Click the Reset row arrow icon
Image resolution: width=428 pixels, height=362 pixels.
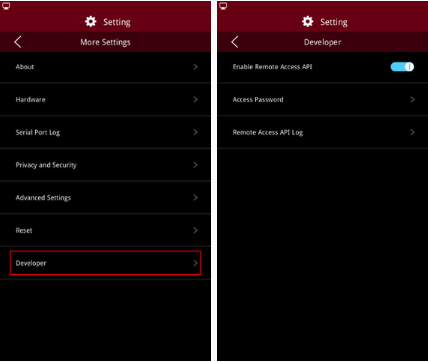pos(195,230)
